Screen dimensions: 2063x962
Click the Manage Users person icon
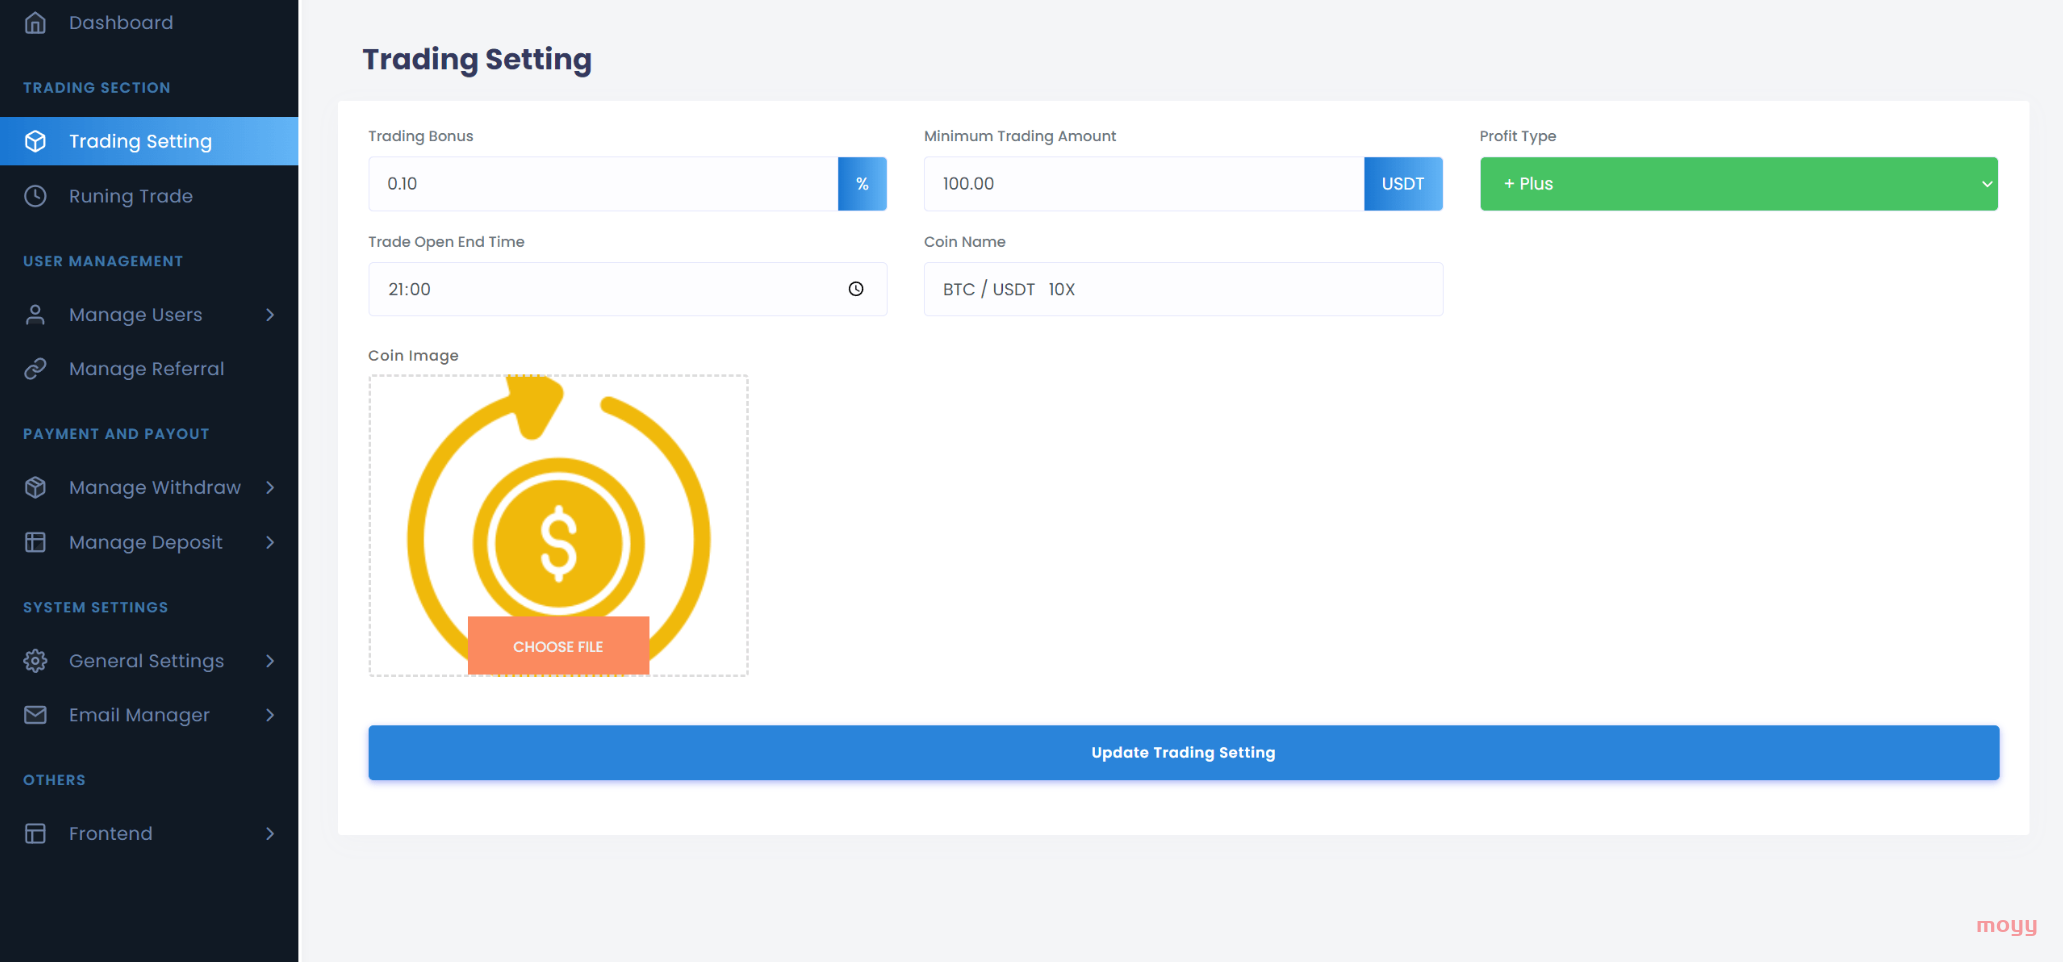pos(35,314)
